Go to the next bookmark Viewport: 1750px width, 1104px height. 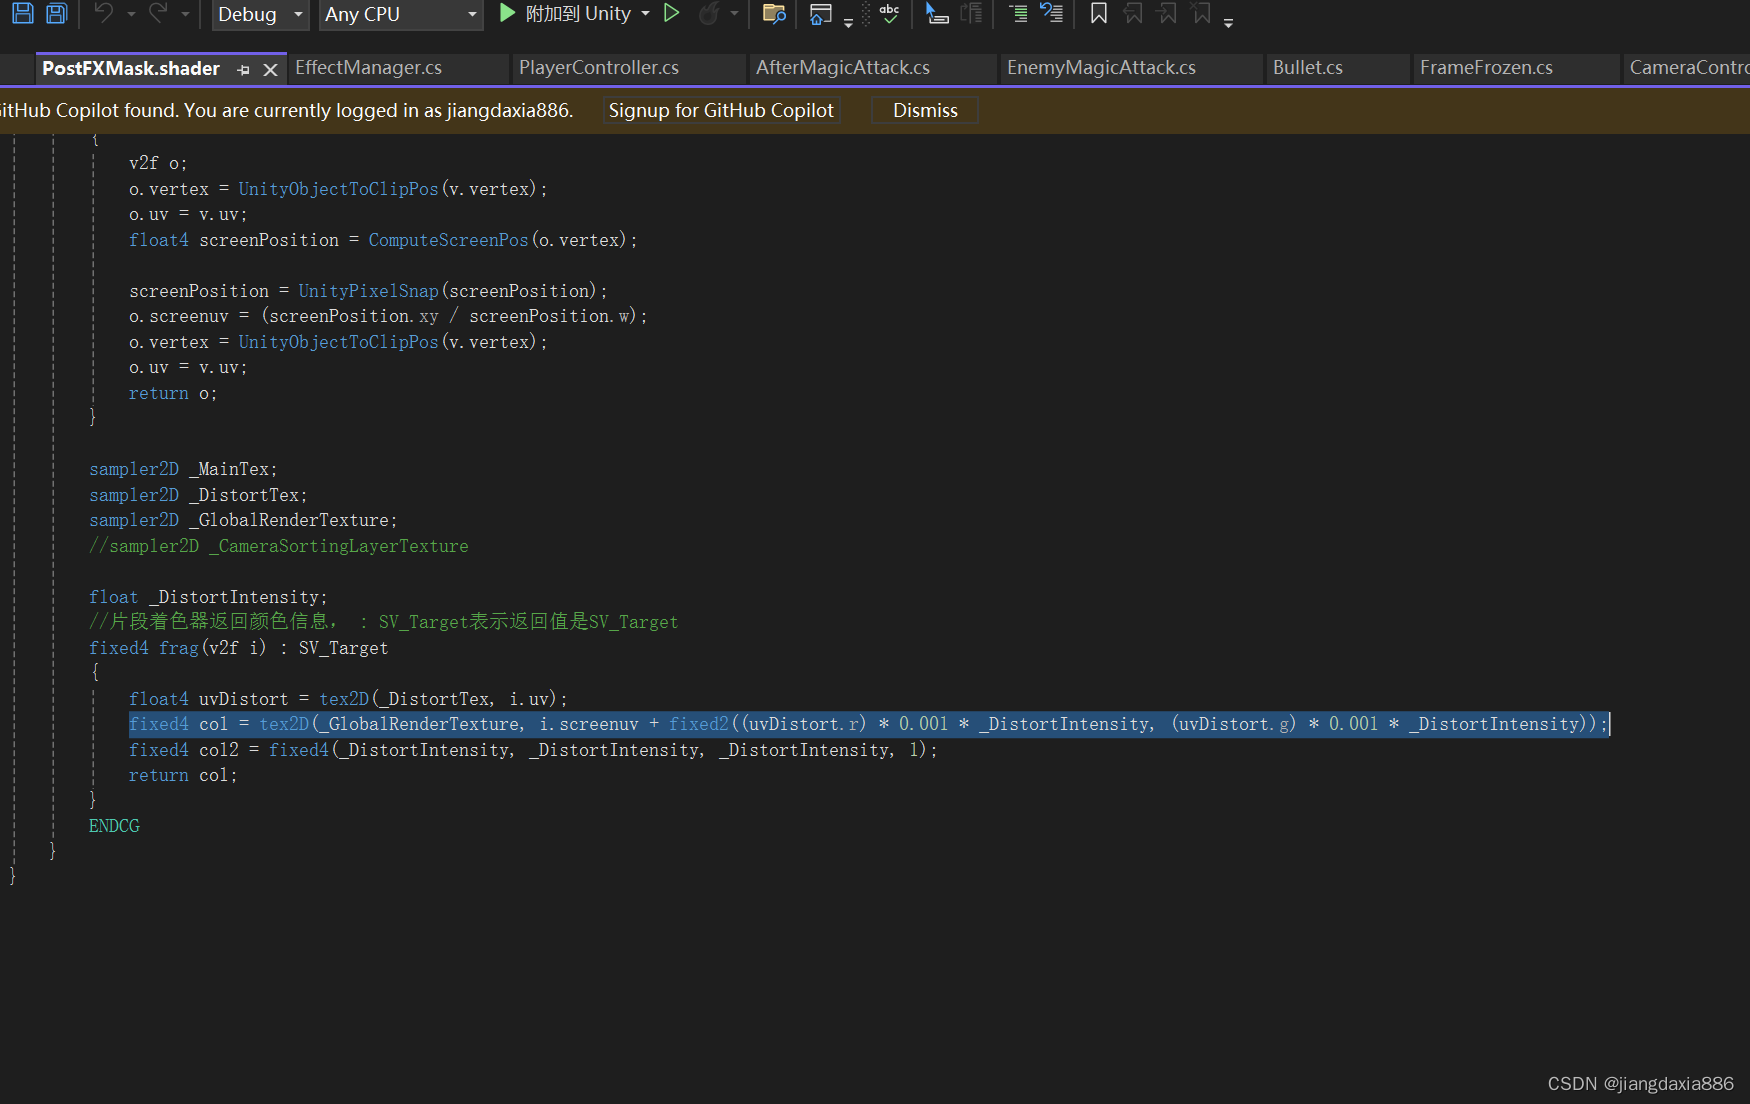tap(1167, 13)
